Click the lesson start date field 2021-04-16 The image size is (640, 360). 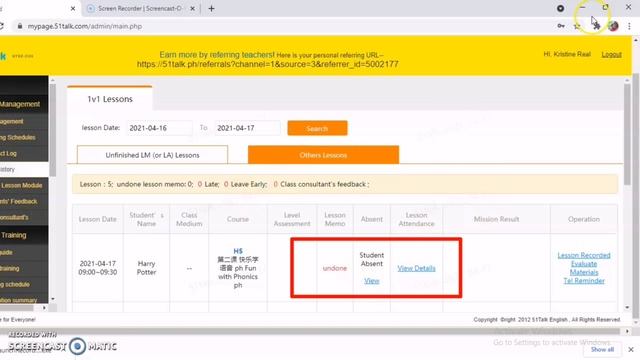tap(159, 128)
